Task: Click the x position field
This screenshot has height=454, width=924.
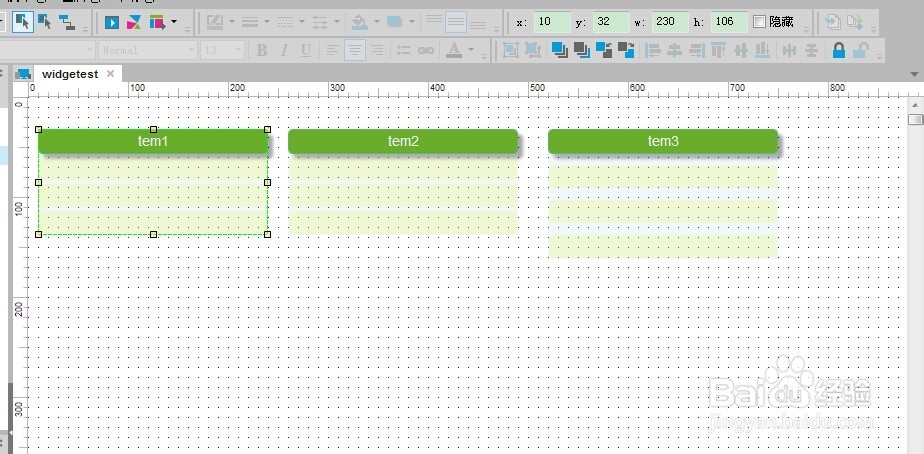Action: point(552,22)
